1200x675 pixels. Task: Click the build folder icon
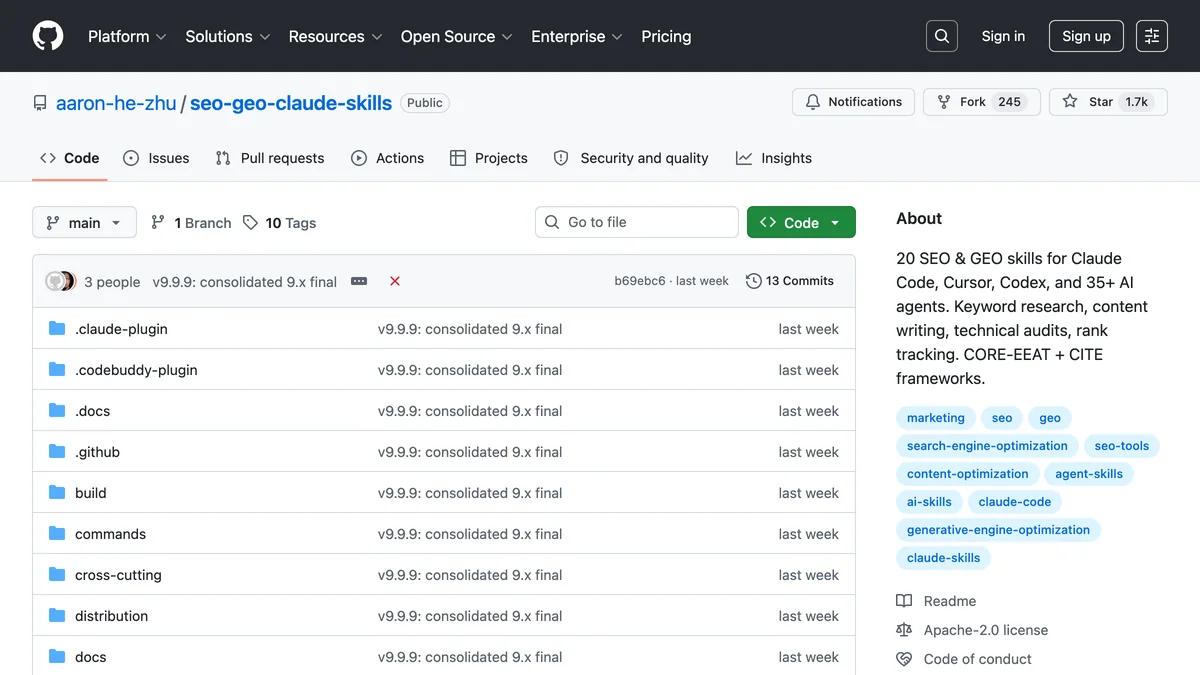coord(57,493)
